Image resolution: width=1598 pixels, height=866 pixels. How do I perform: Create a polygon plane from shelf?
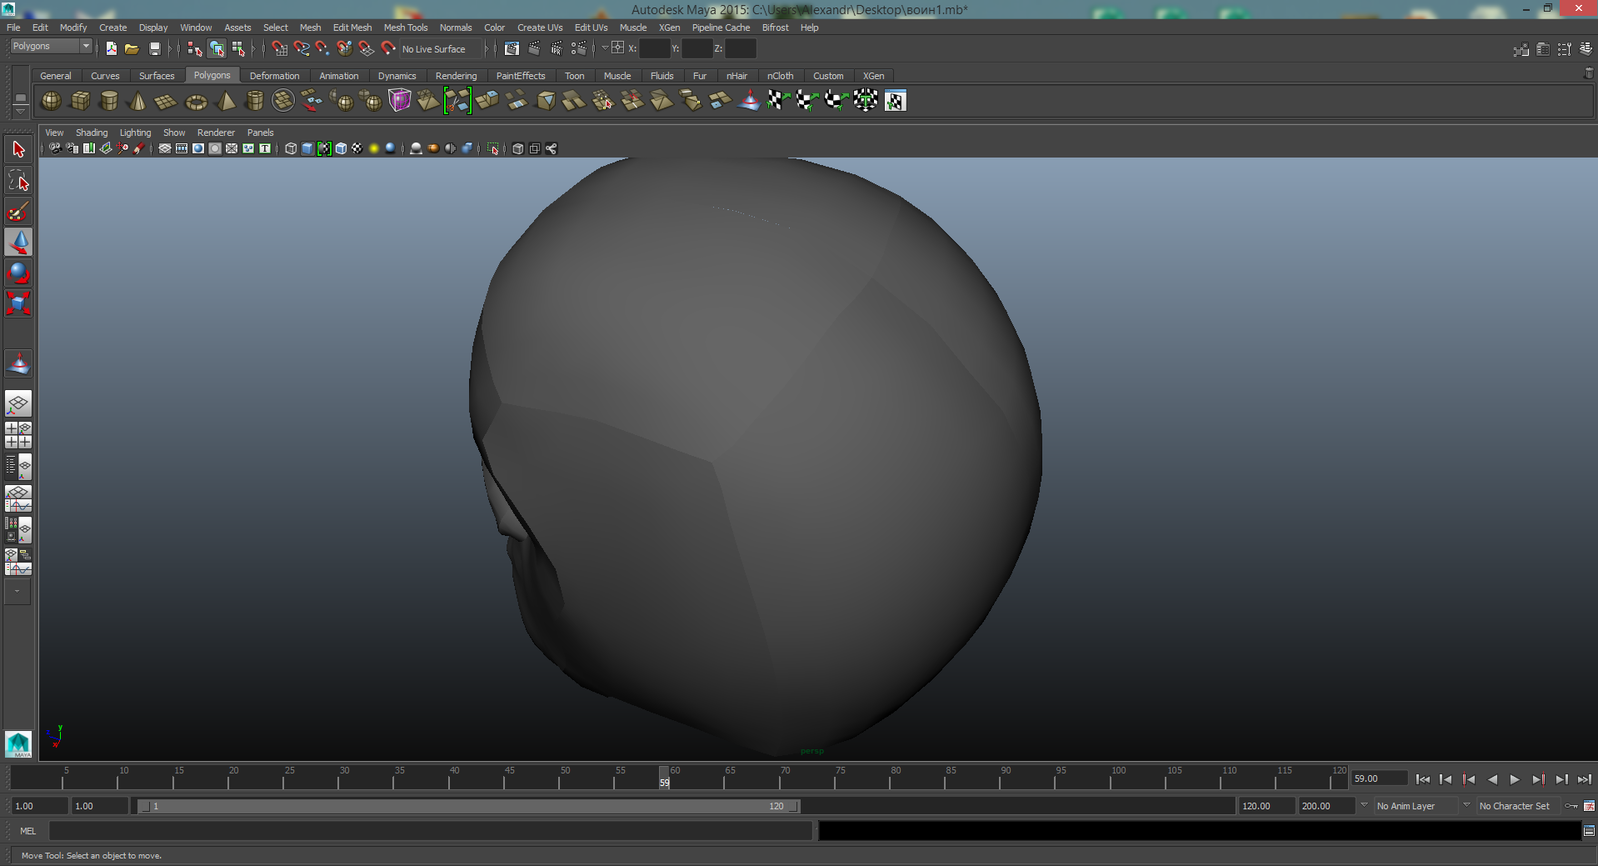(167, 100)
